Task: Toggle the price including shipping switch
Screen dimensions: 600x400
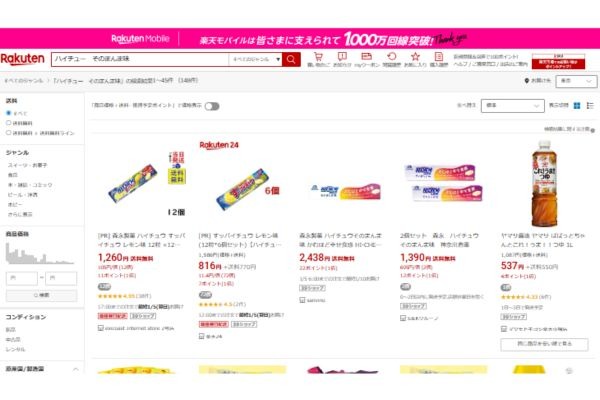Action: coord(212,106)
